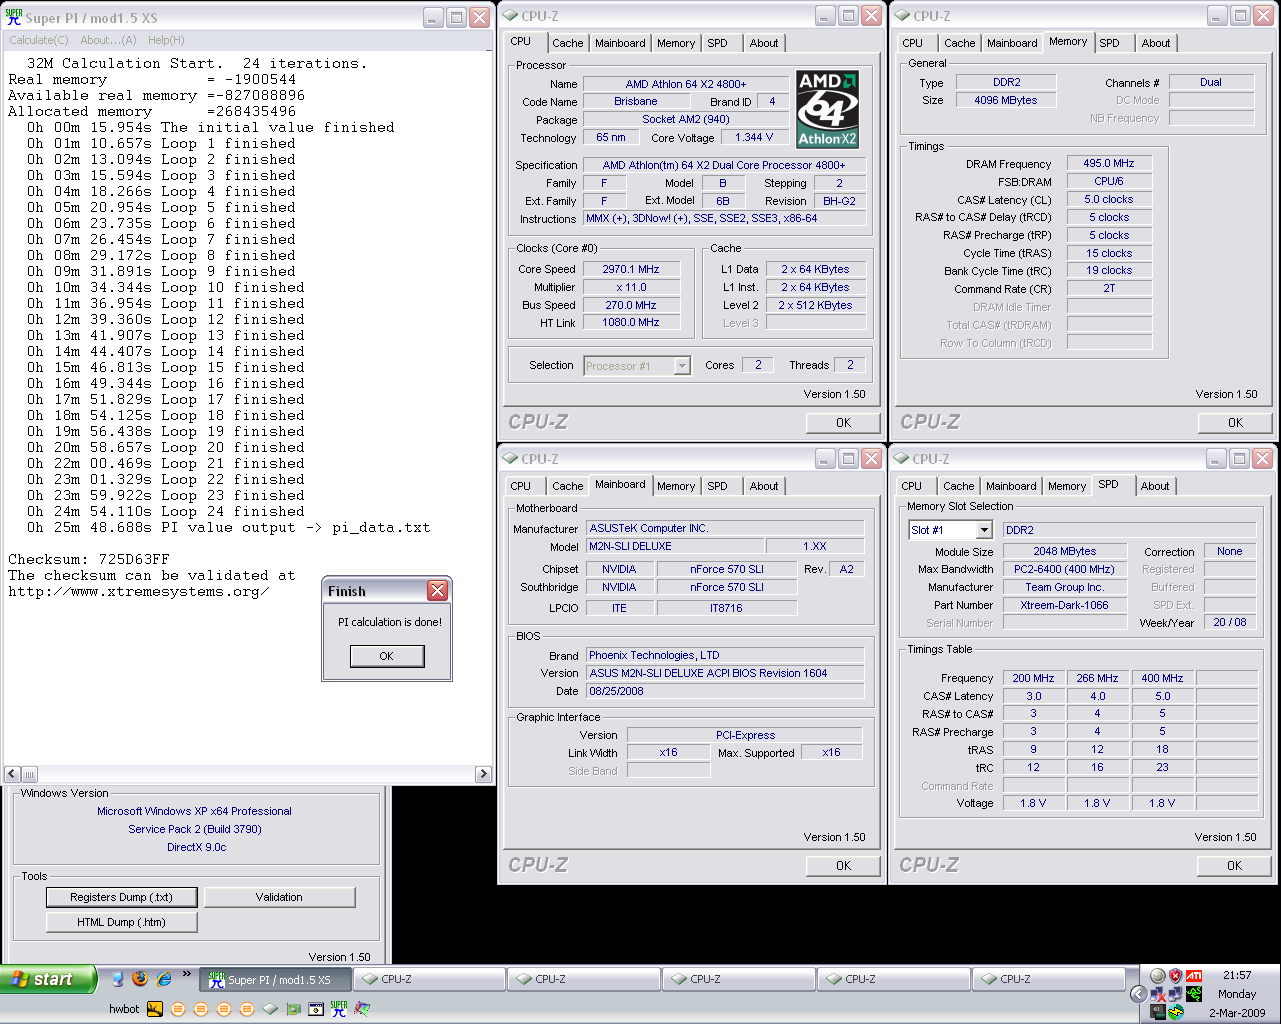
Task: Click the 2970.1 MHz Core Speed value
Action: point(631,269)
